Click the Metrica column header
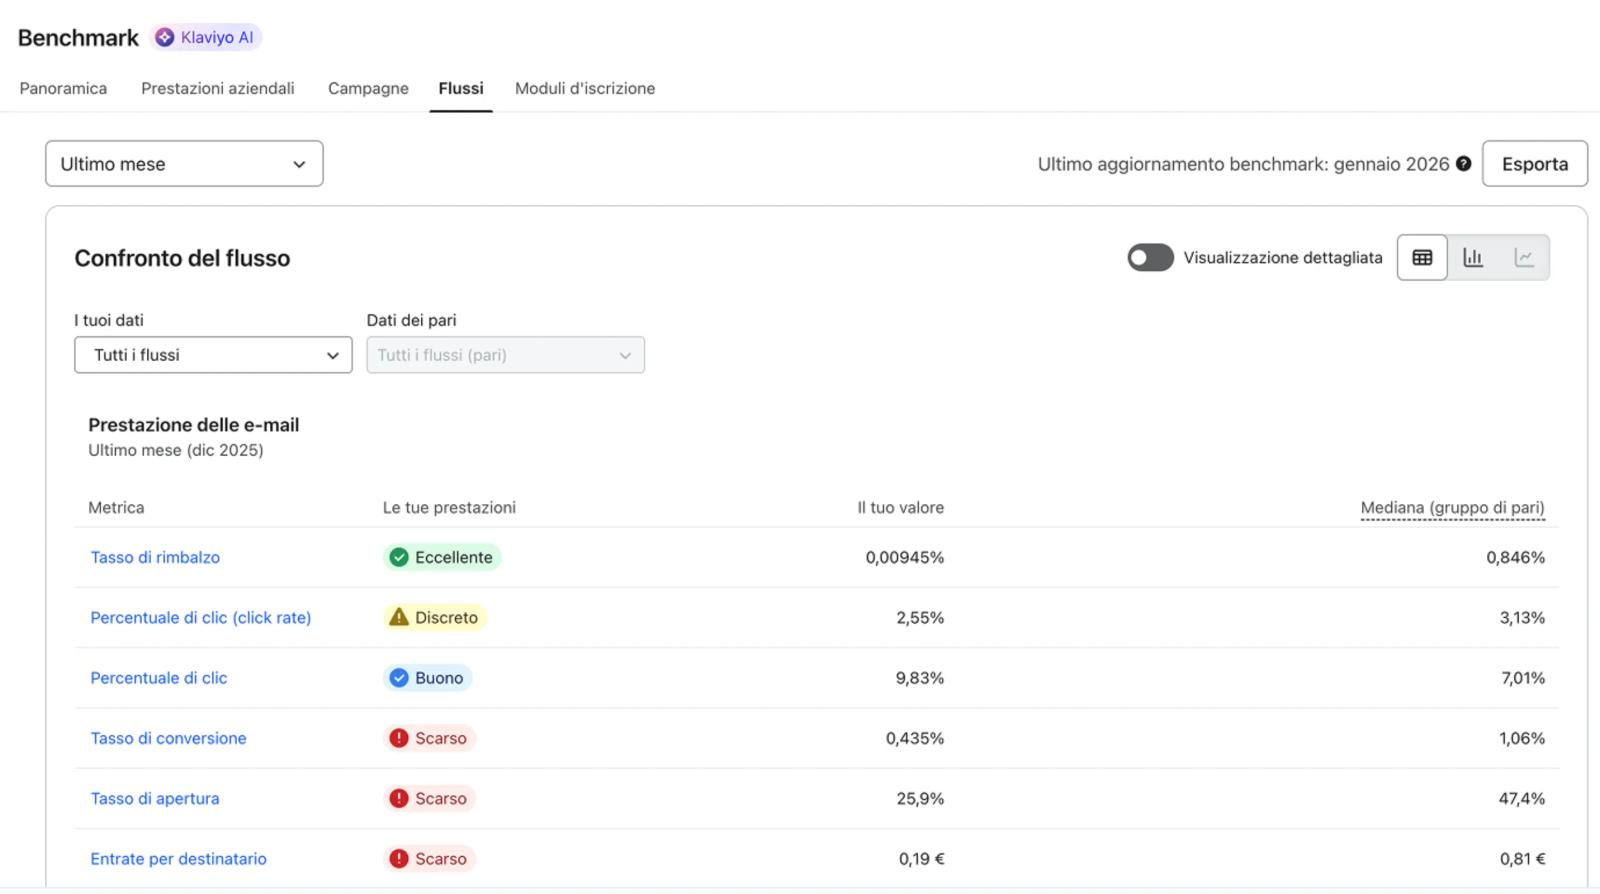The image size is (1600, 894). click(x=116, y=507)
